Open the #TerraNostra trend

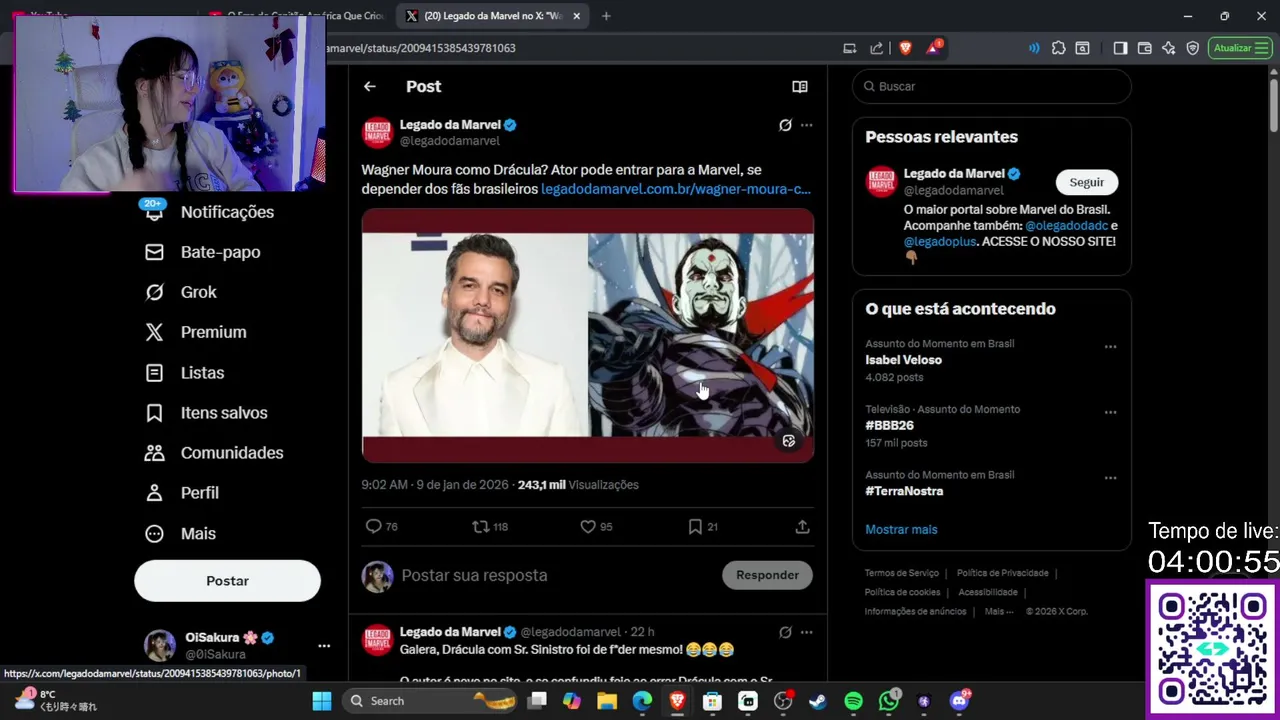[904, 491]
